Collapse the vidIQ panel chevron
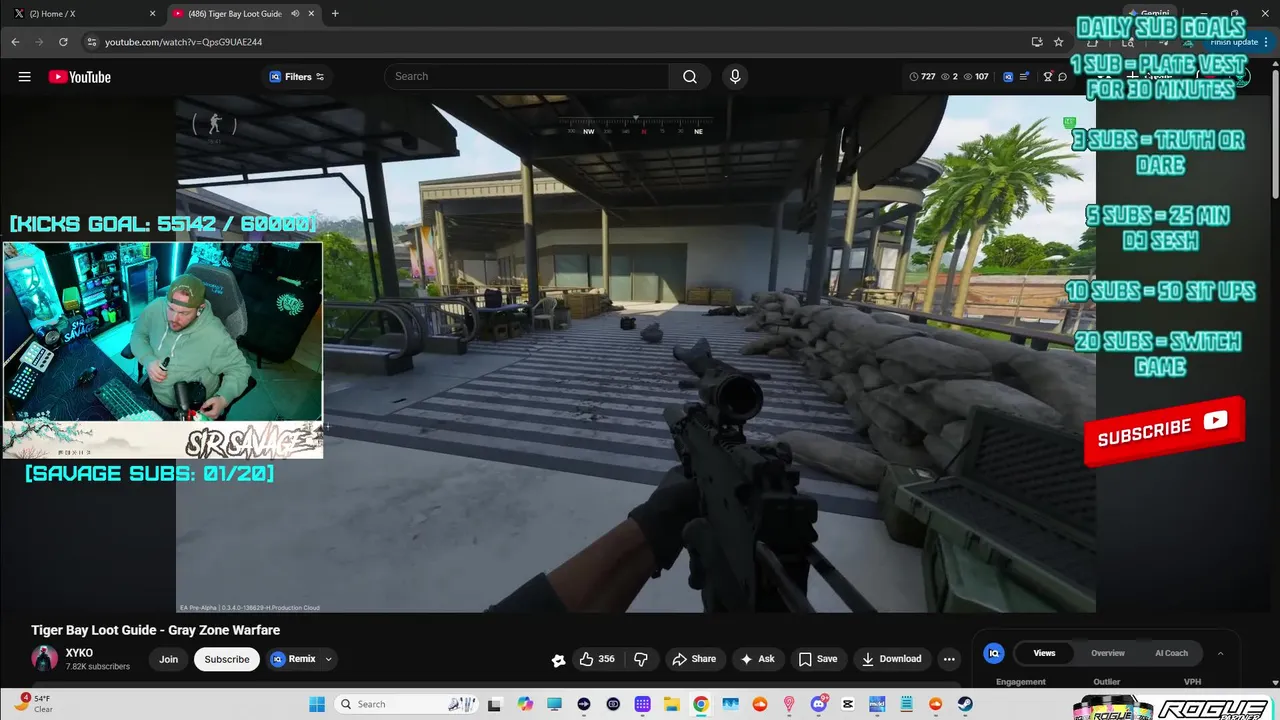 [x=1220, y=653]
